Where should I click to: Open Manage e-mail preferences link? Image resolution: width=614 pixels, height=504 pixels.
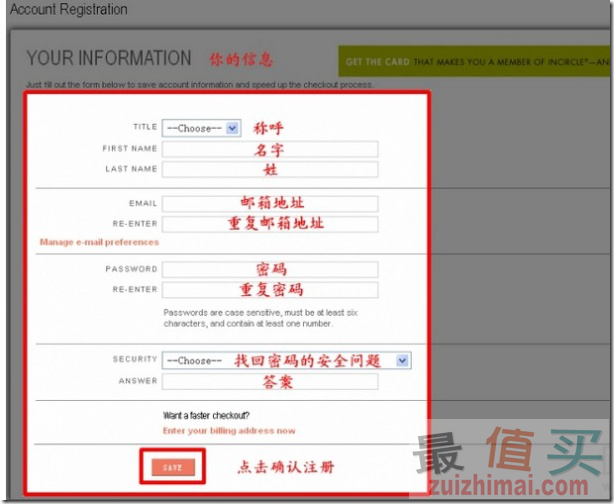click(99, 242)
